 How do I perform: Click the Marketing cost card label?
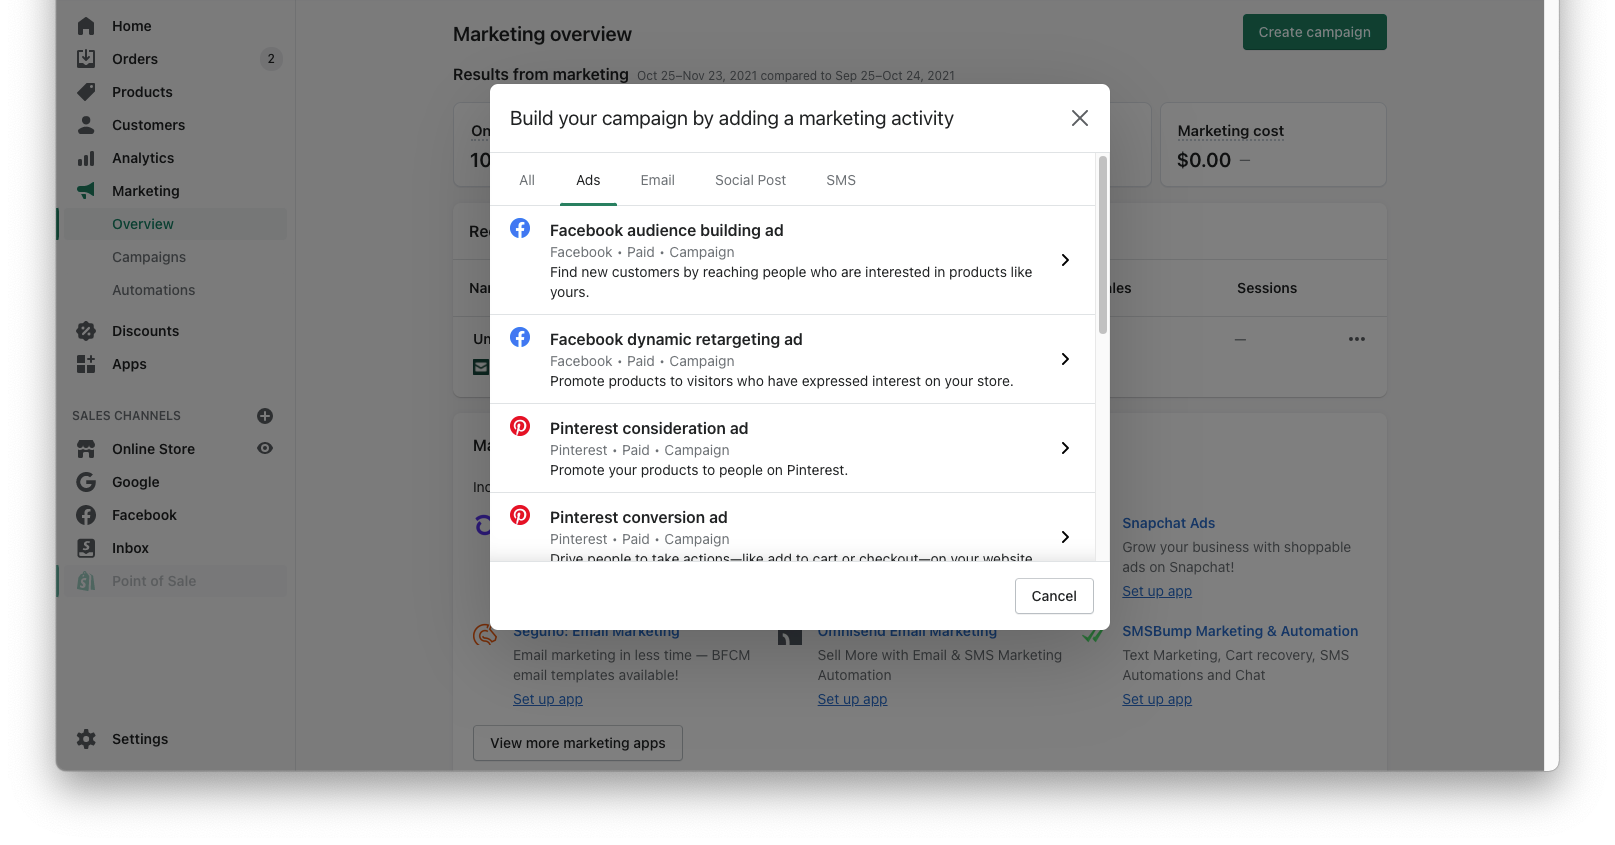(1231, 131)
